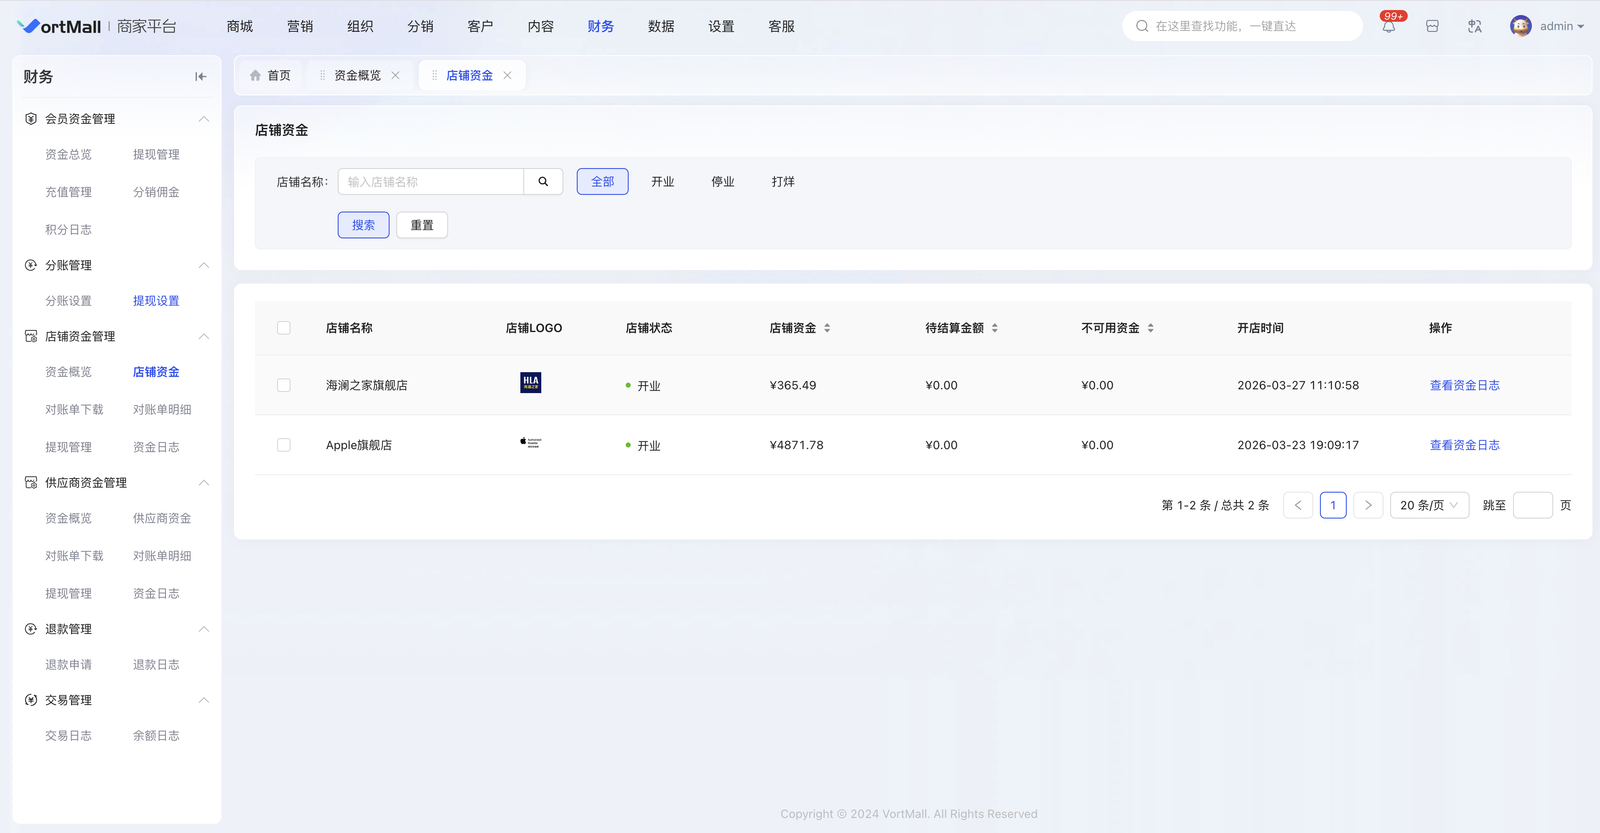
Task: Open the 20 条/页 page size dropdown
Action: 1428,505
